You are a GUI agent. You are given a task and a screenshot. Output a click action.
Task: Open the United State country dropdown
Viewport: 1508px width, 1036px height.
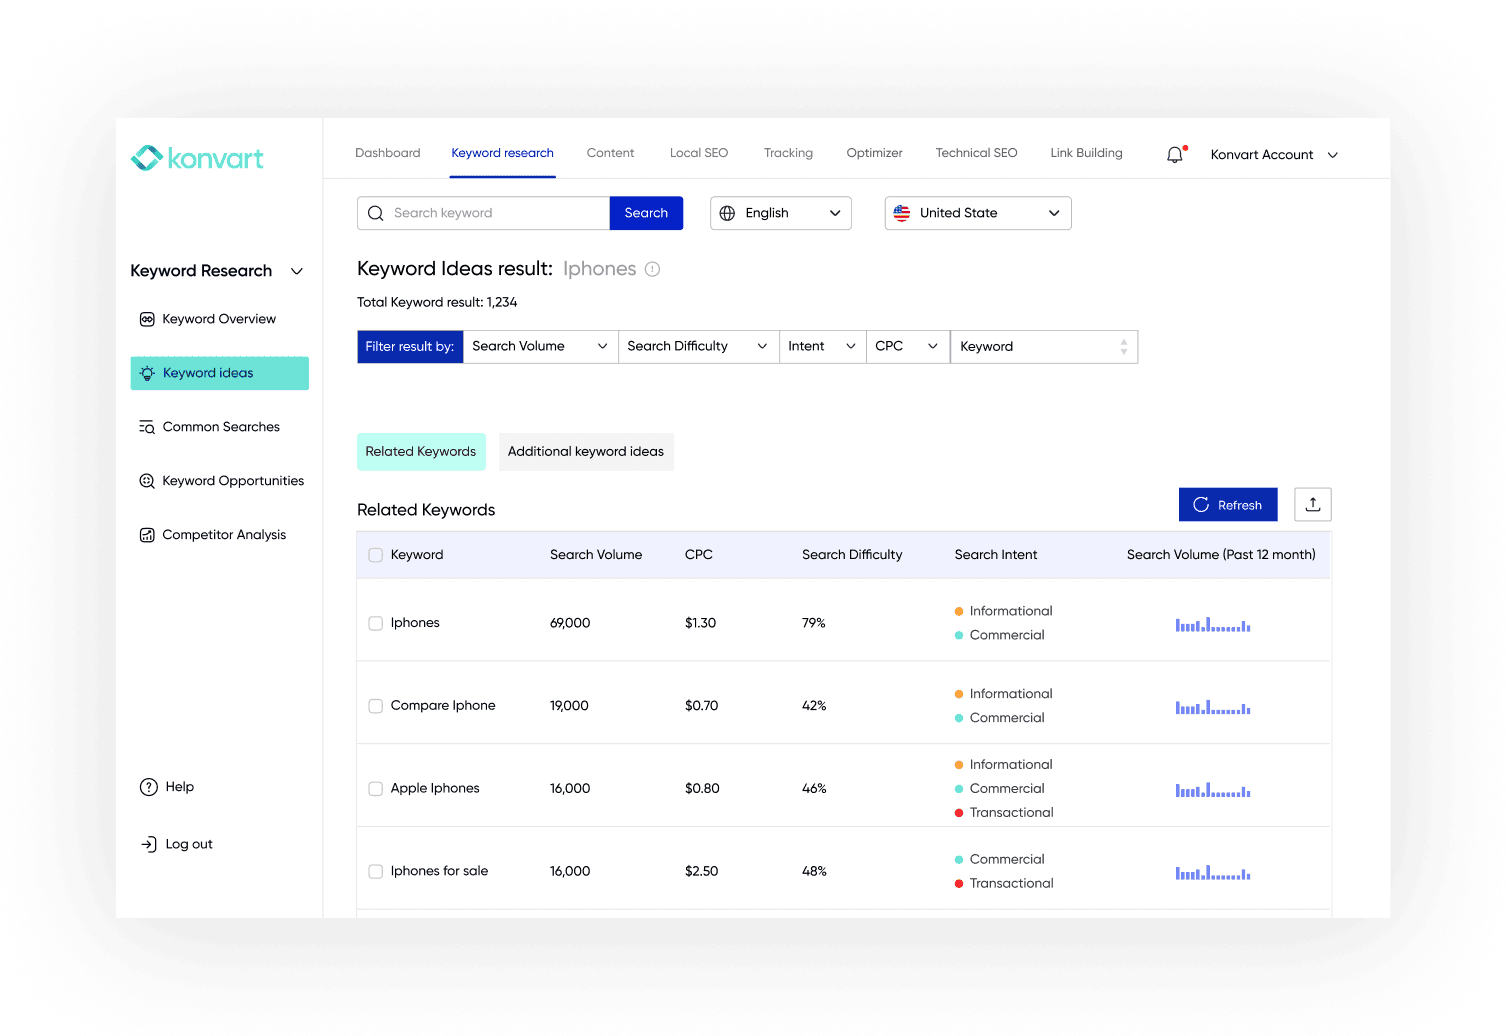click(977, 213)
